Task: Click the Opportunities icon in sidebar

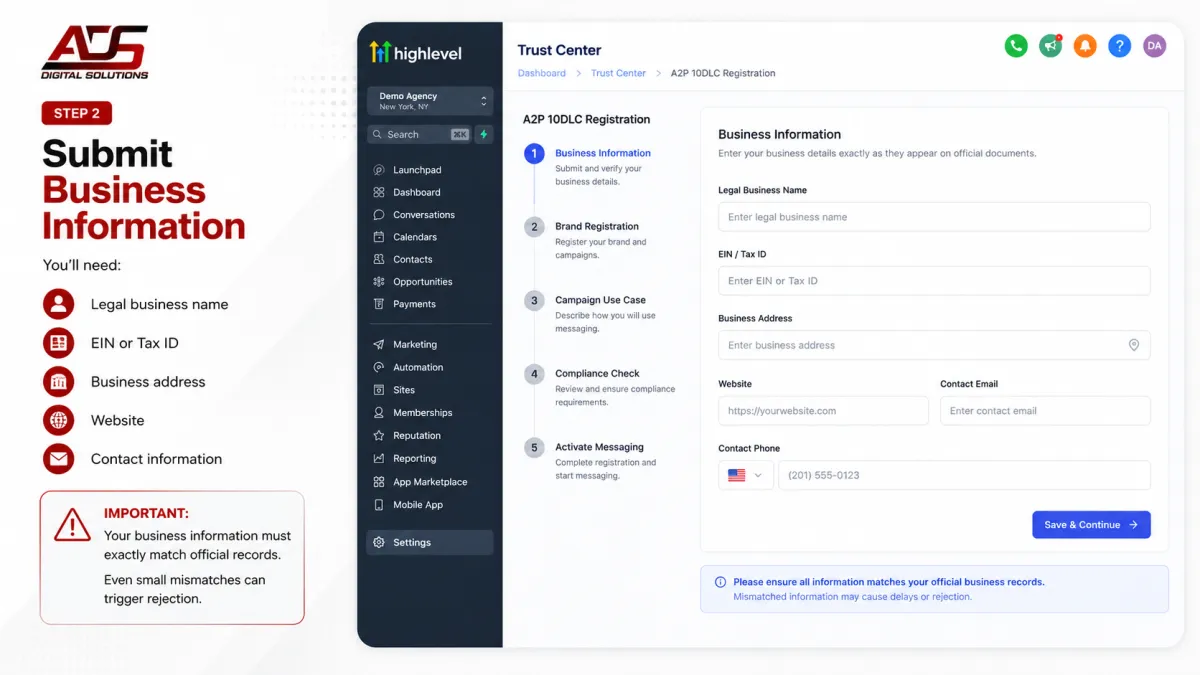Action: click(x=379, y=282)
